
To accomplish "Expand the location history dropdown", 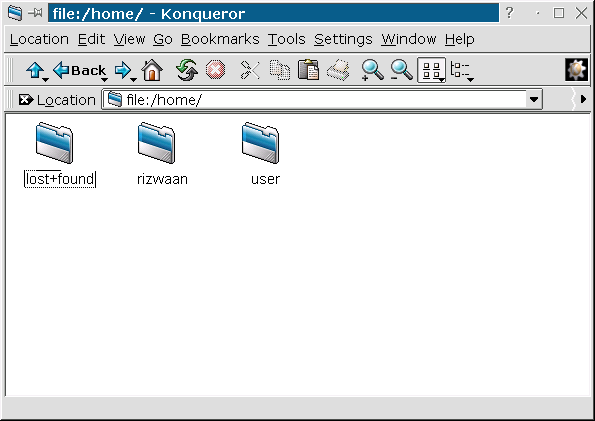I will tap(534, 100).
